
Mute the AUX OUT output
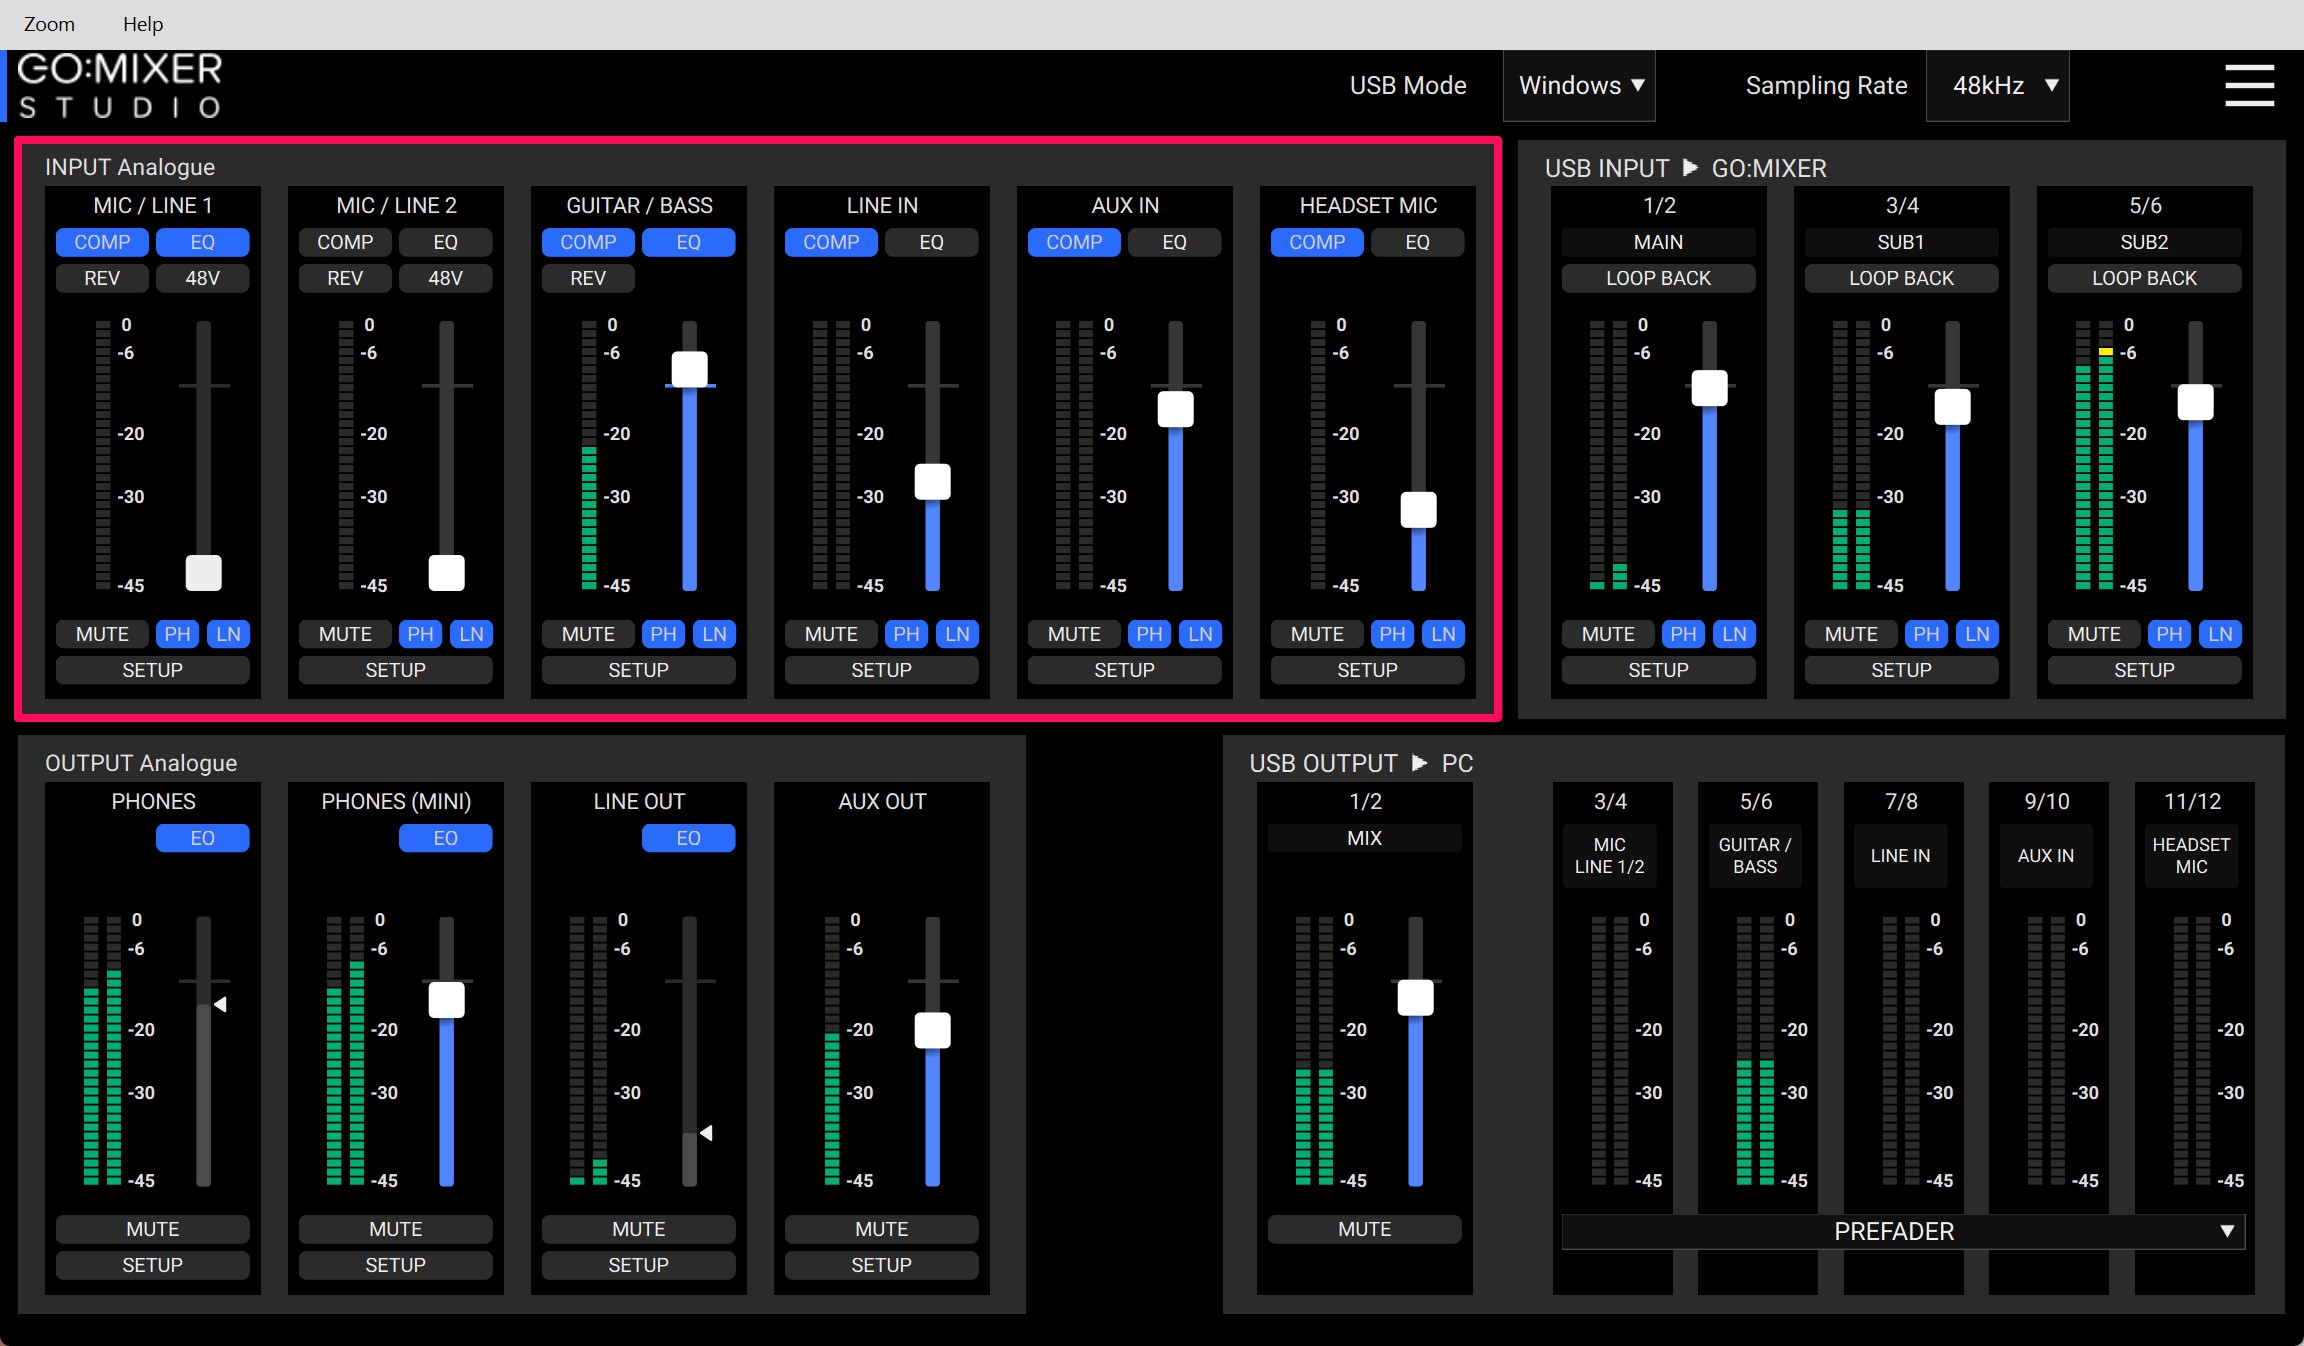(x=881, y=1229)
